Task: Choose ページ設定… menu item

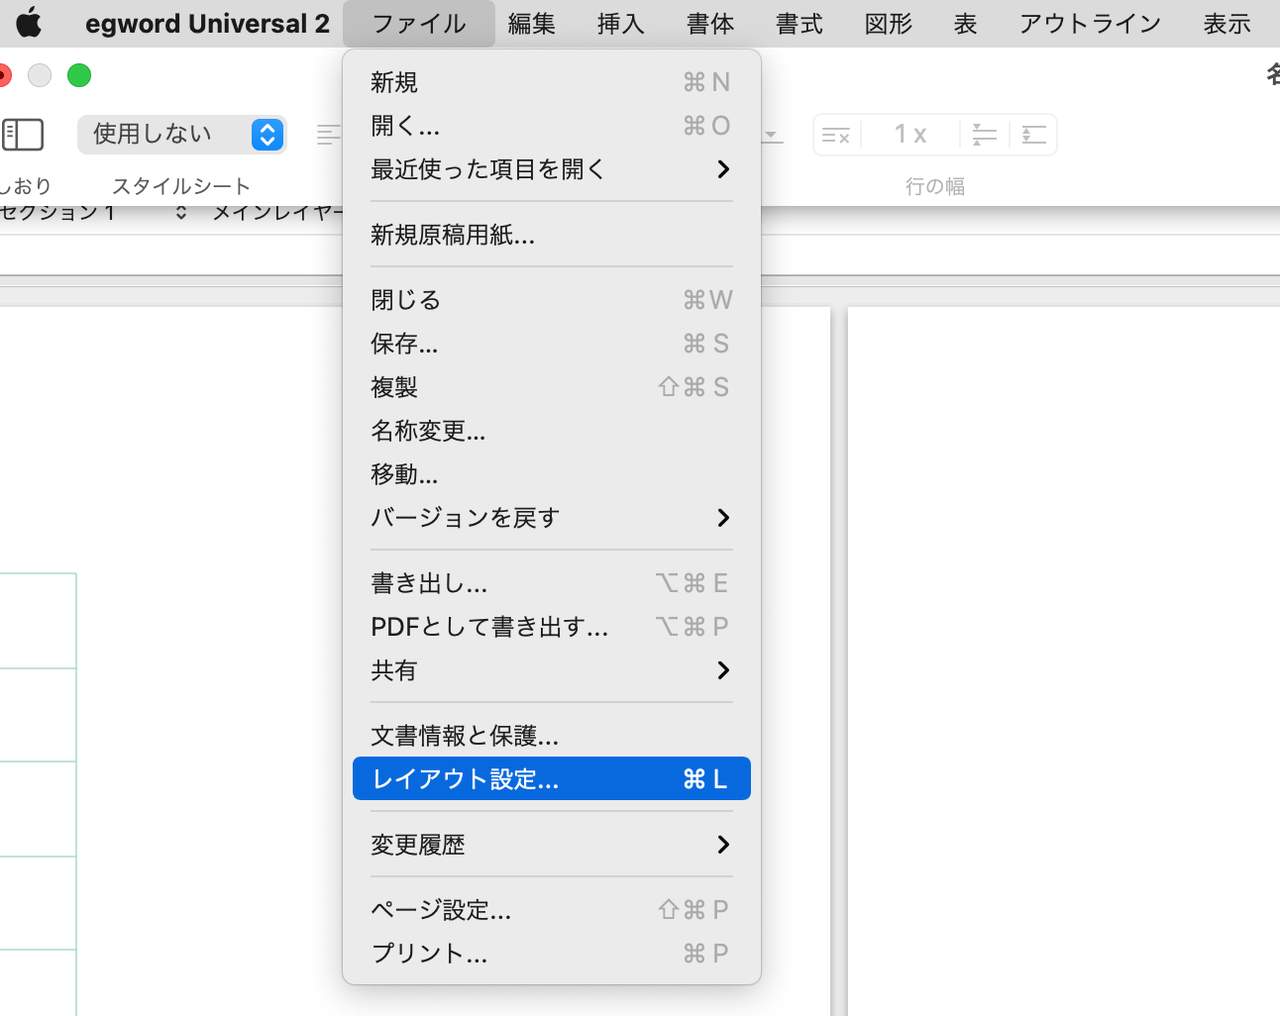Action: [x=552, y=910]
